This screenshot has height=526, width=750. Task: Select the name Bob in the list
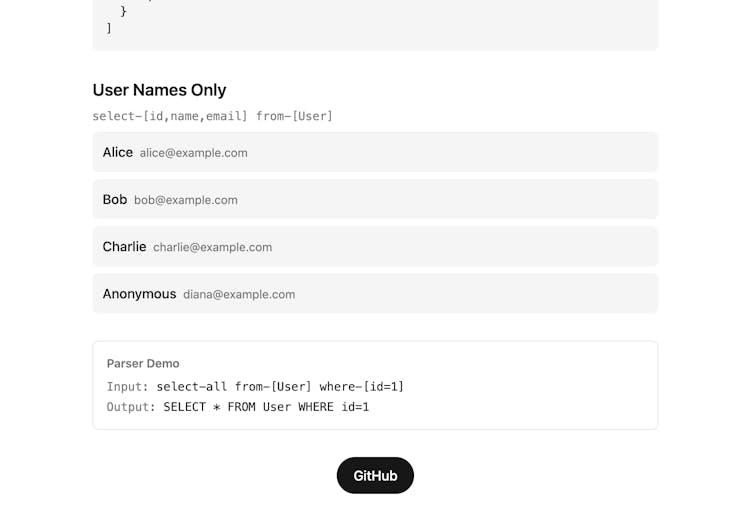tap(114, 199)
